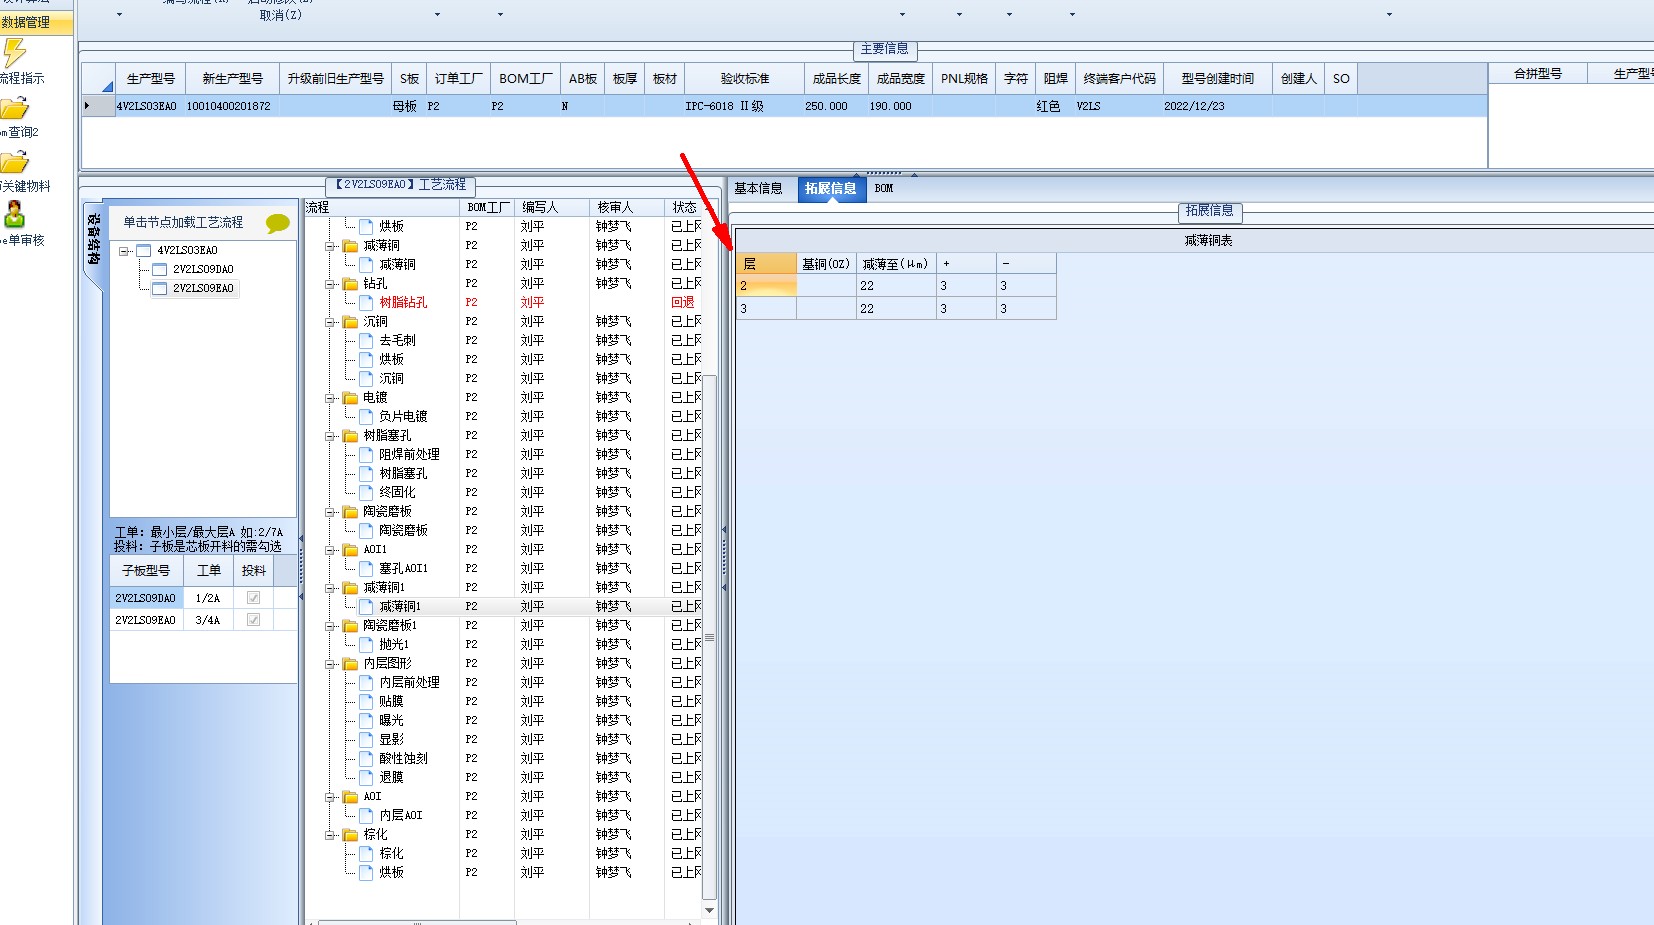
Task: Click the 设备结构 vertical tab
Action: [x=93, y=240]
